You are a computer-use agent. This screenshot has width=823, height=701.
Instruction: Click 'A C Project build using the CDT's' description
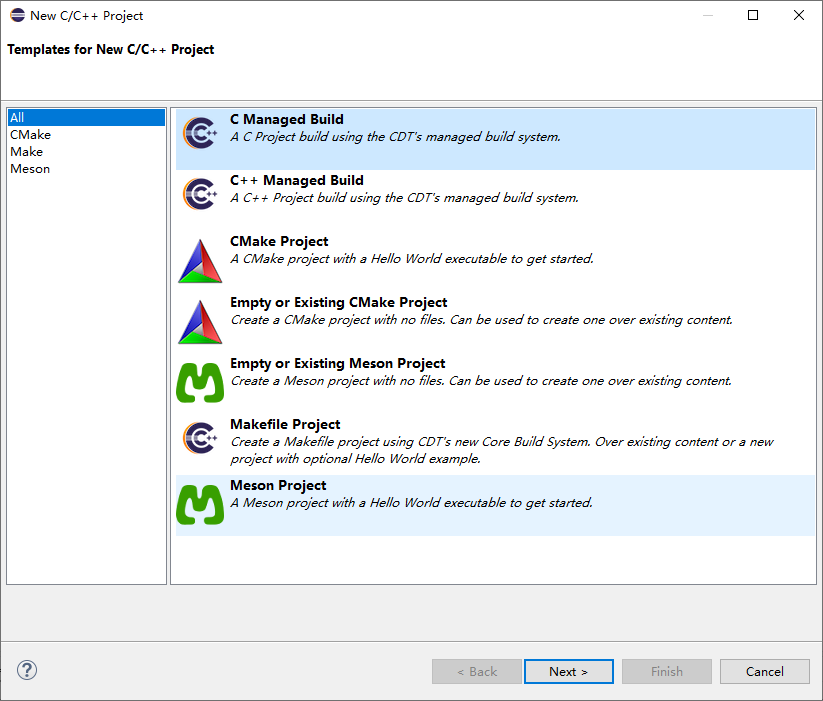pos(395,137)
